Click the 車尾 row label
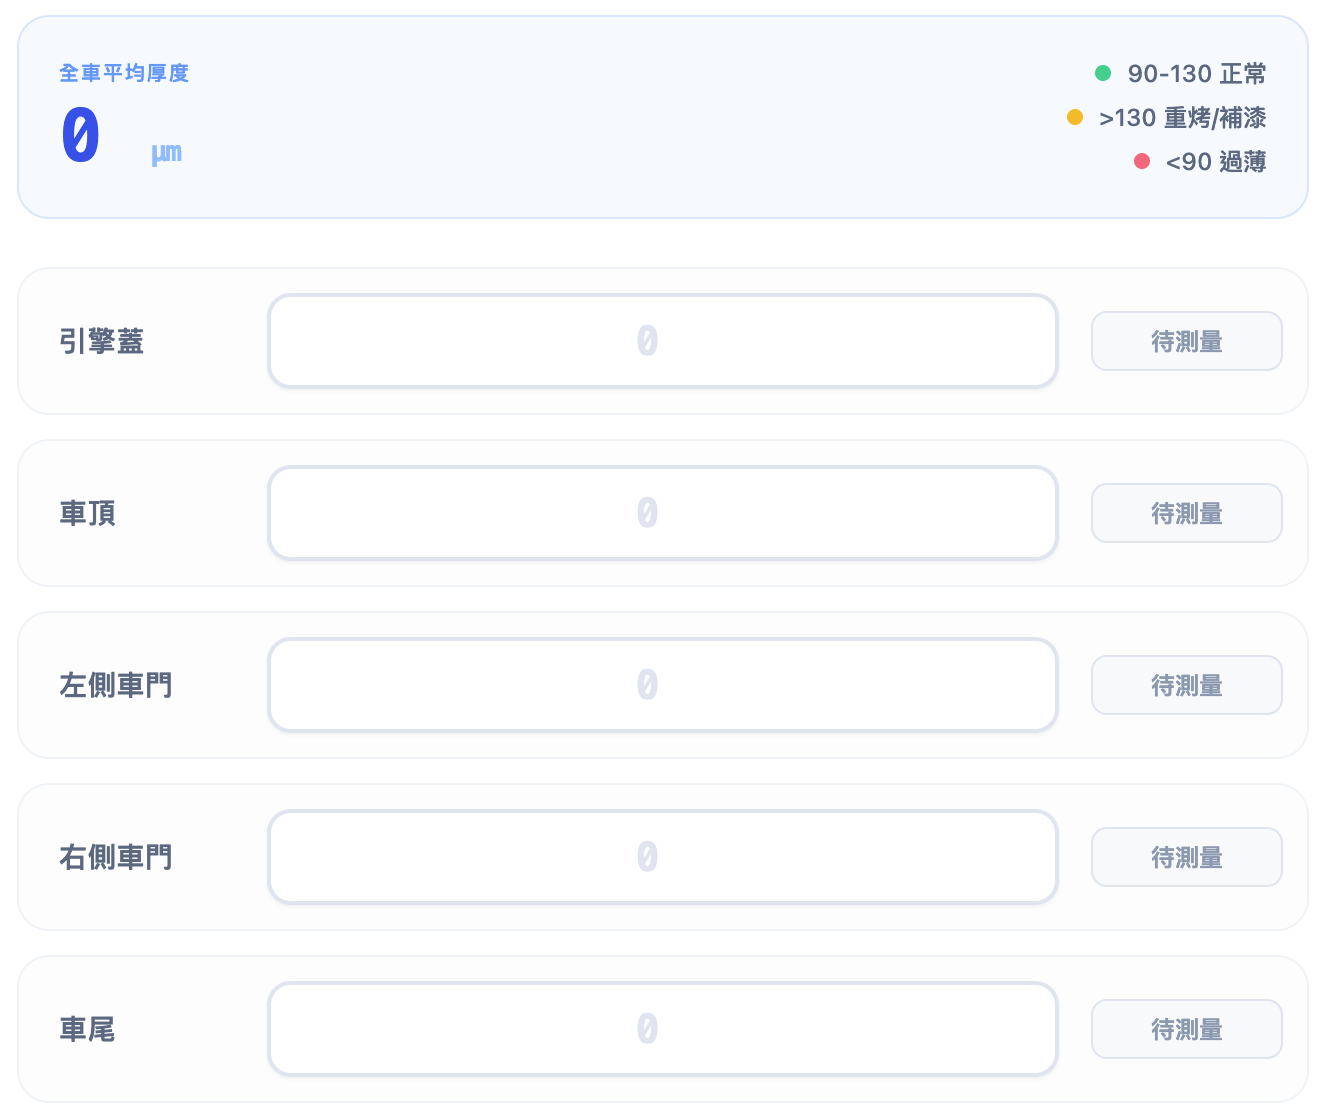Viewport: 1338px width, 1114px height. 88,1029
